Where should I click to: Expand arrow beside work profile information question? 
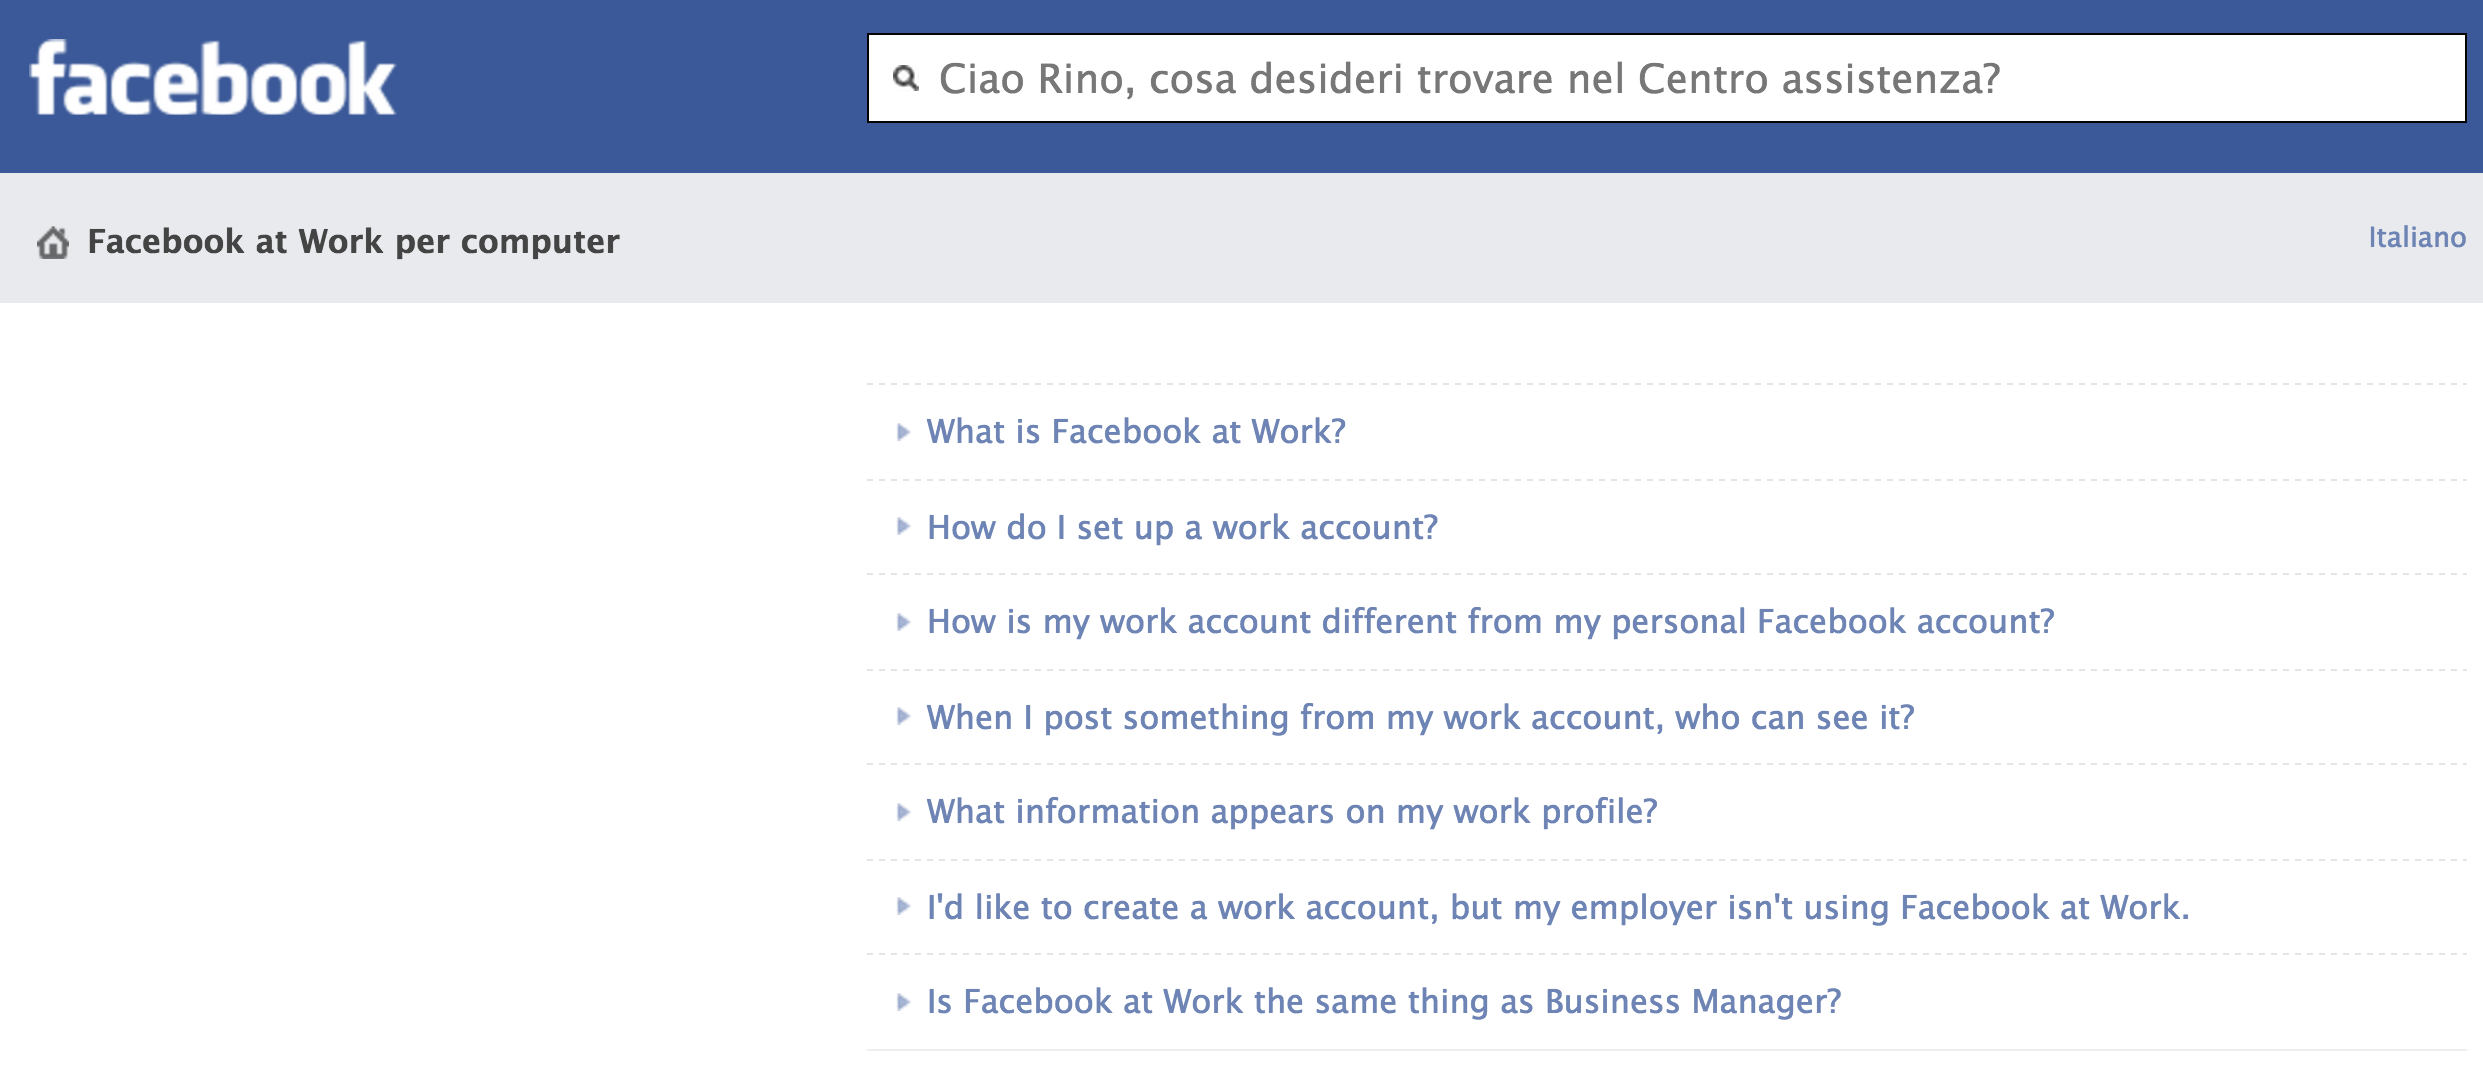903,812
